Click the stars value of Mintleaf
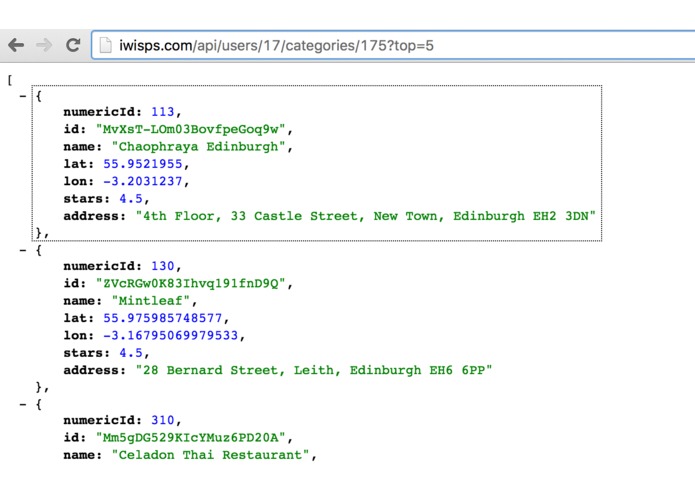This screenshot has height=494, width=695. [131, 353]
